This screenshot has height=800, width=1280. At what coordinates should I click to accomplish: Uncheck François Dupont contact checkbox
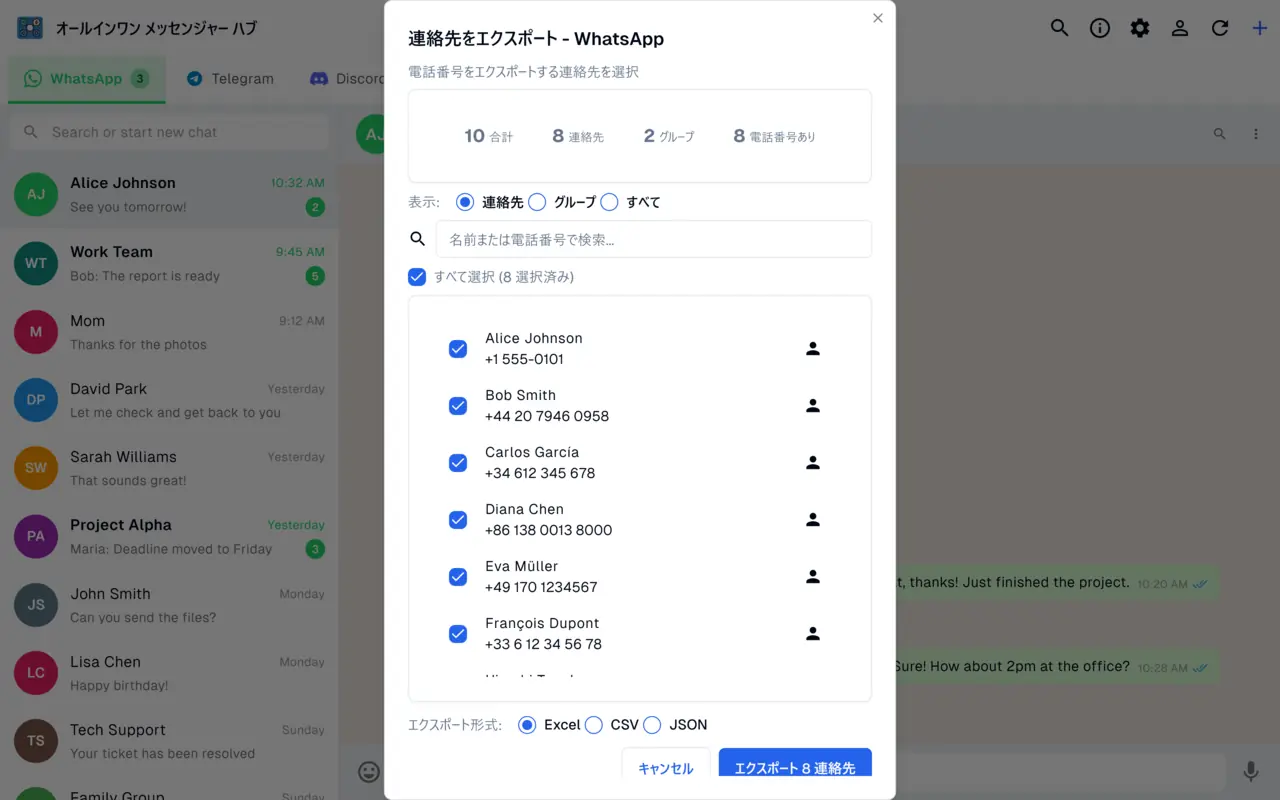tap(458, 634)
